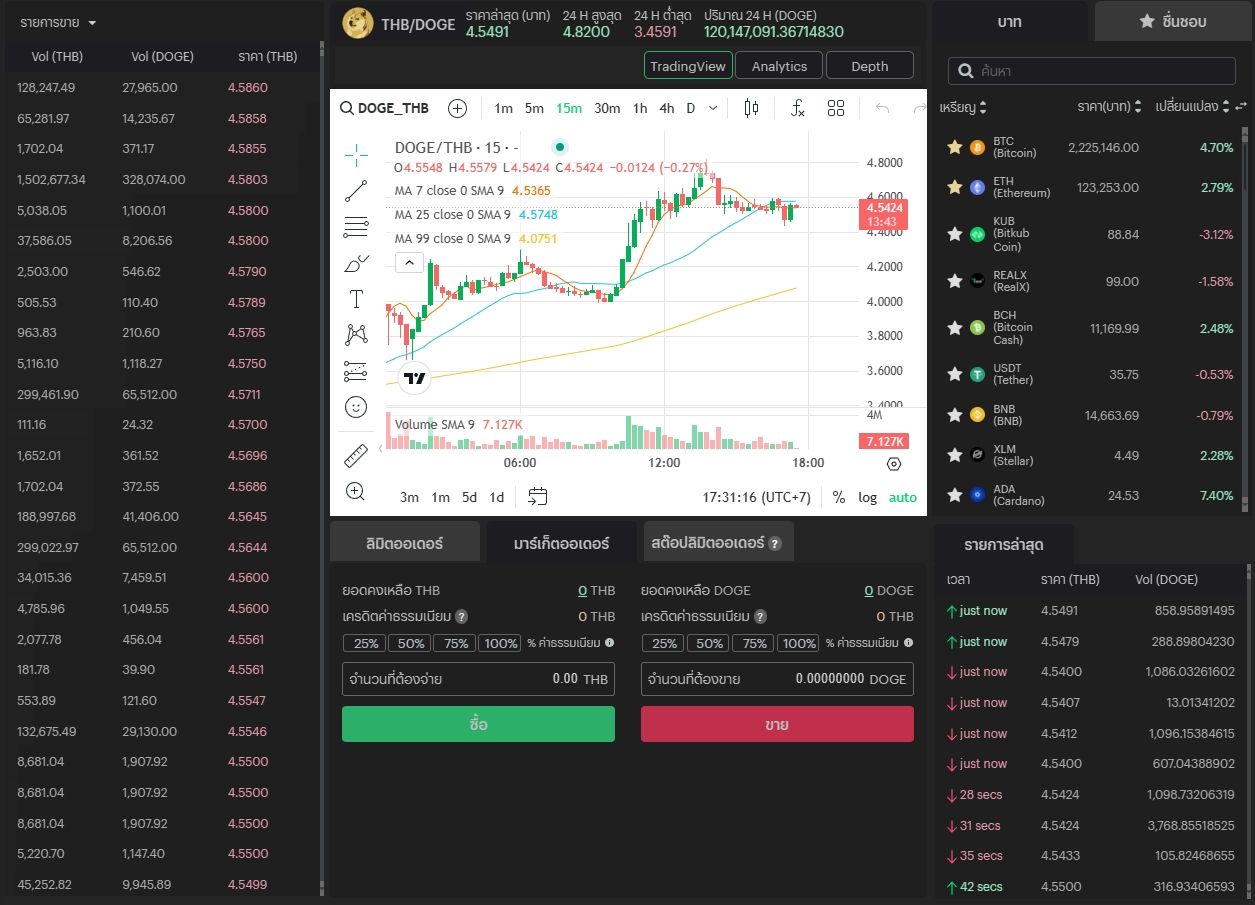This screenshot has width=1255, height=905.
Task: Sort the coin list by เปลี่ยนแปลง column
Action: point(1192,107)
